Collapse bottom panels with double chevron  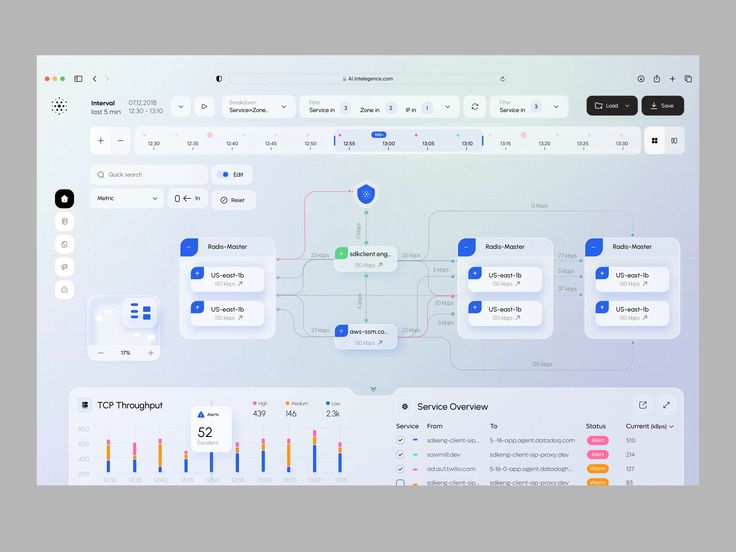pyautogui.click(x=373, y=389)
